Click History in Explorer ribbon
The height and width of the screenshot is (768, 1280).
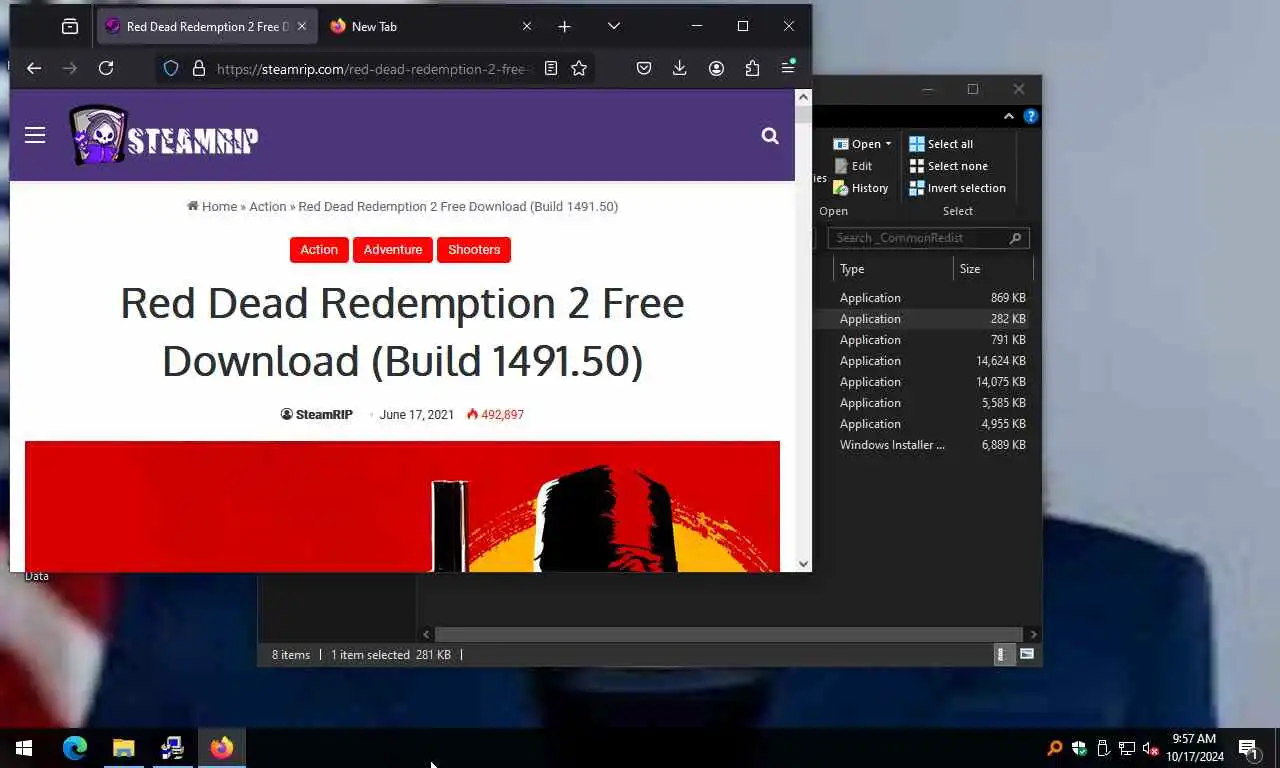pos(861,188)
